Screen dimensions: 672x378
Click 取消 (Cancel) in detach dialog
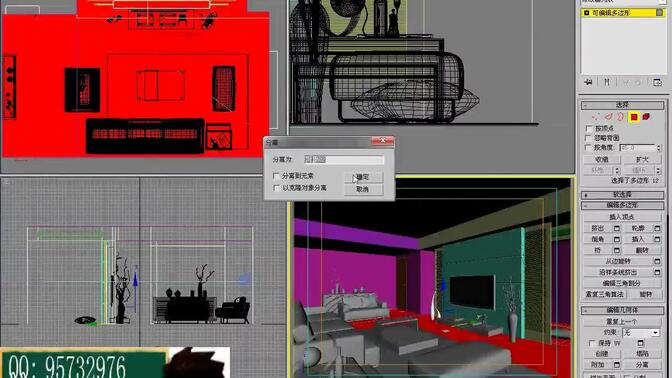point(363,189)
